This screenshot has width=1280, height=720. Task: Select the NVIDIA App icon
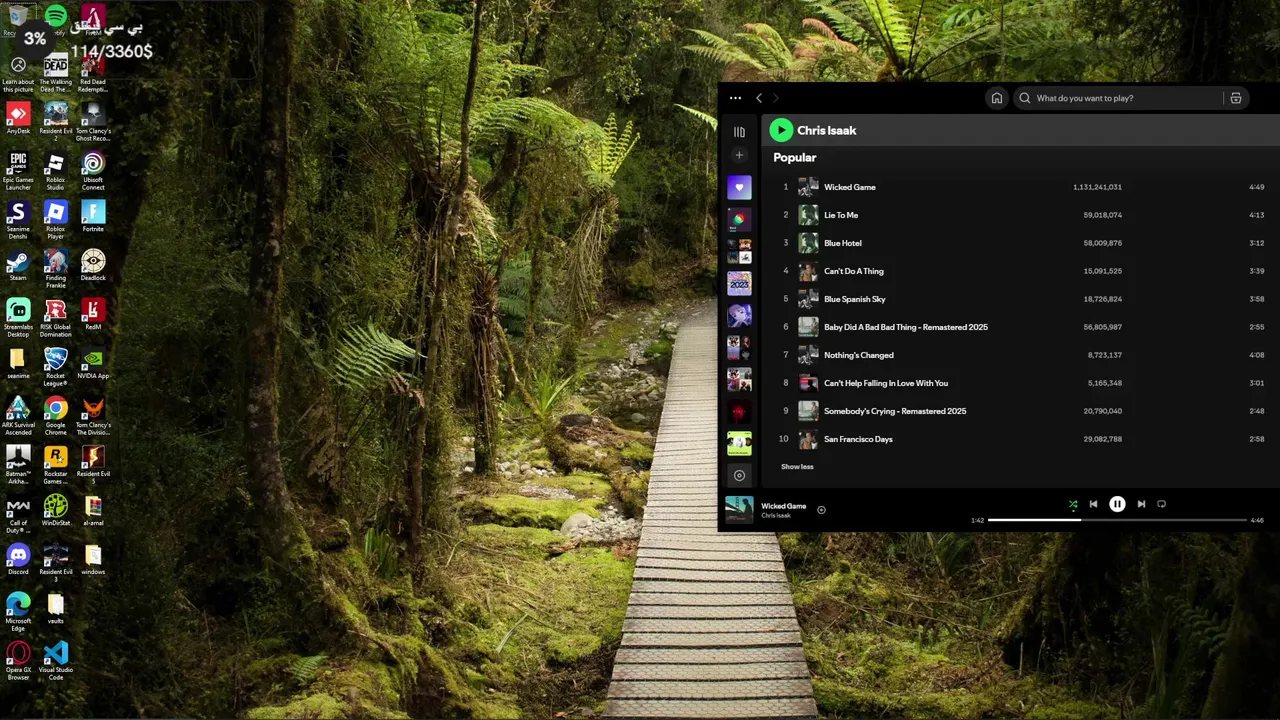click(x=93, y=363)
